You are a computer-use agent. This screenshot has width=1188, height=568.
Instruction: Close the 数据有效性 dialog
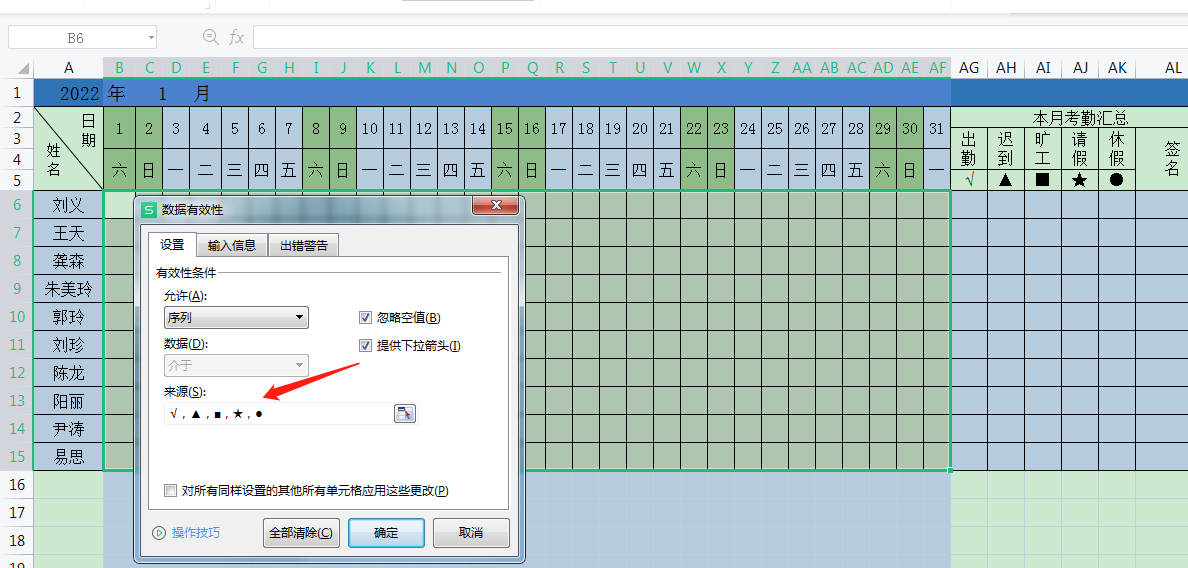pyautogui.click(x=497, y=206)
